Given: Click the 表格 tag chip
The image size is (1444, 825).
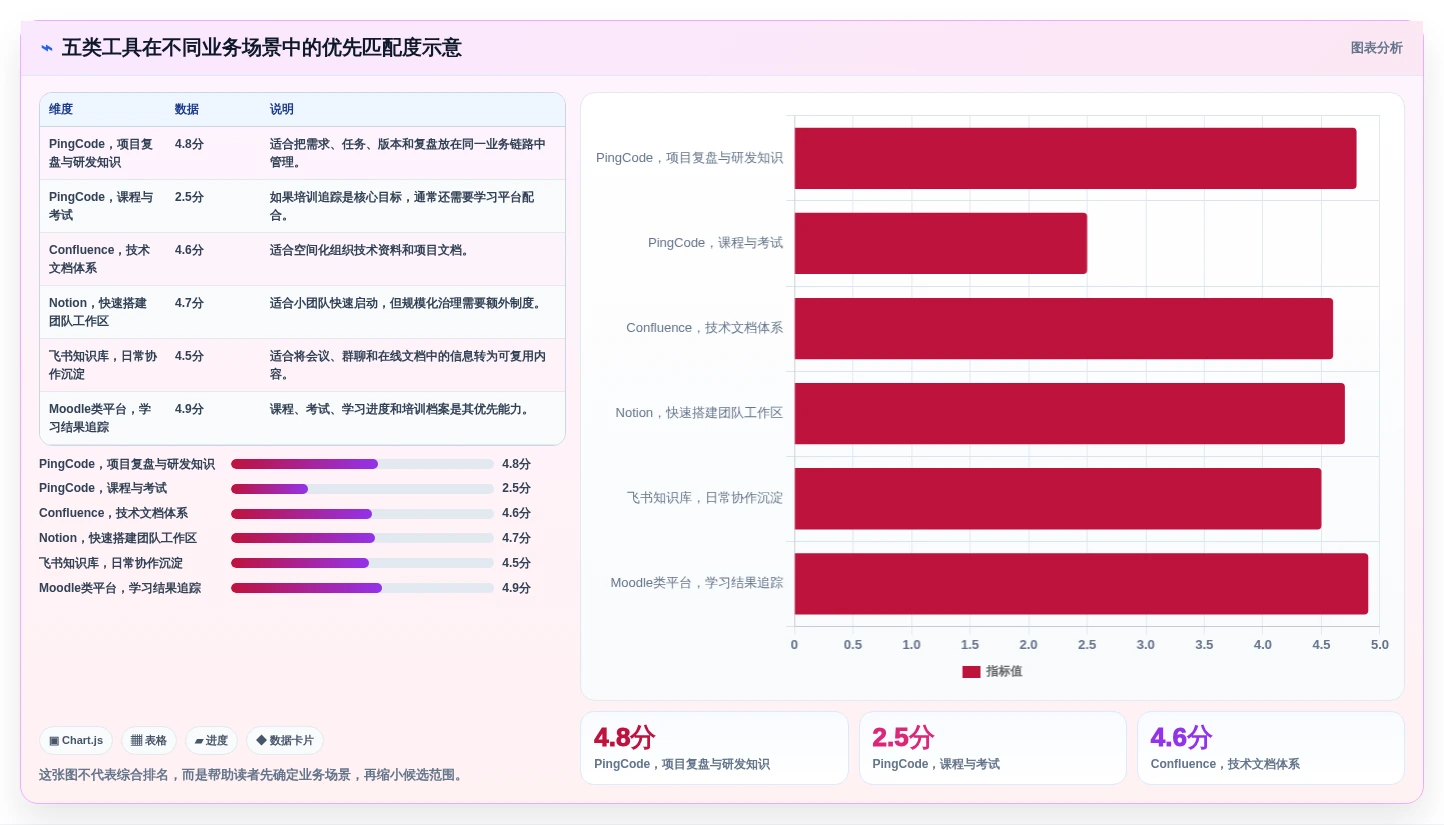Looking at the screenshot, I should (x=149, y=741).
